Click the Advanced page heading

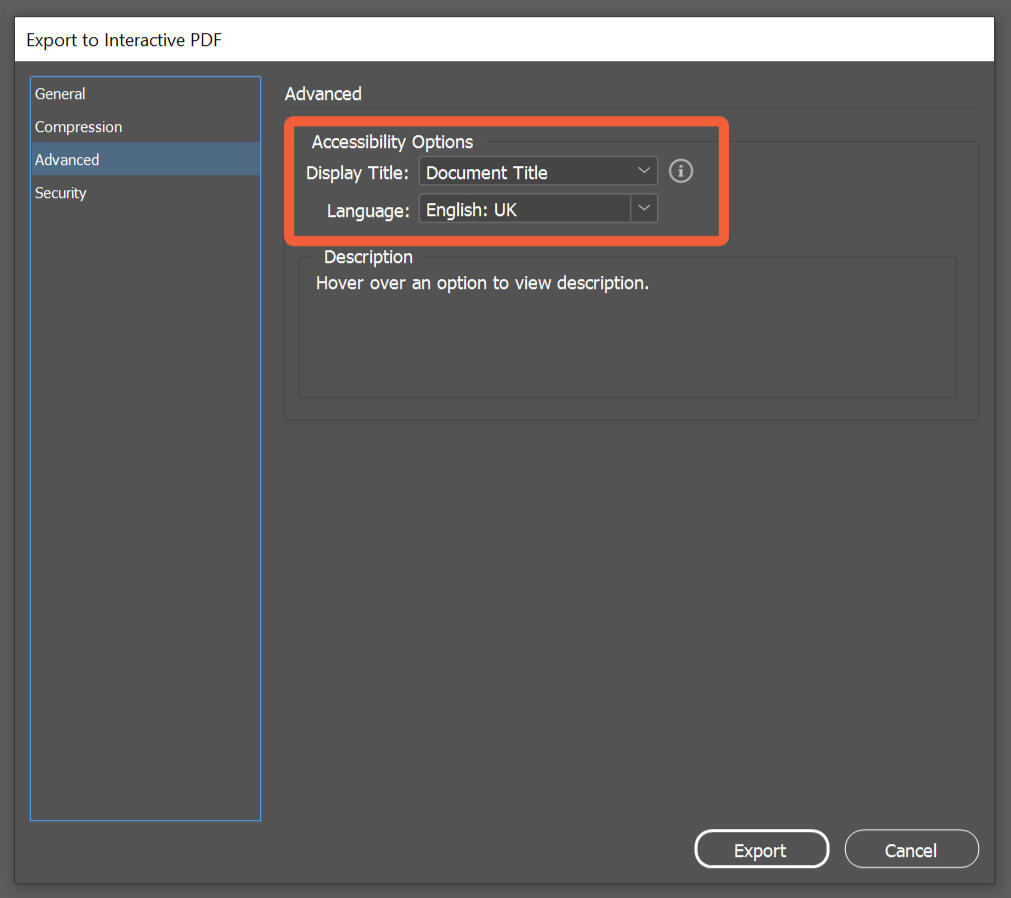tap(323, 93)
